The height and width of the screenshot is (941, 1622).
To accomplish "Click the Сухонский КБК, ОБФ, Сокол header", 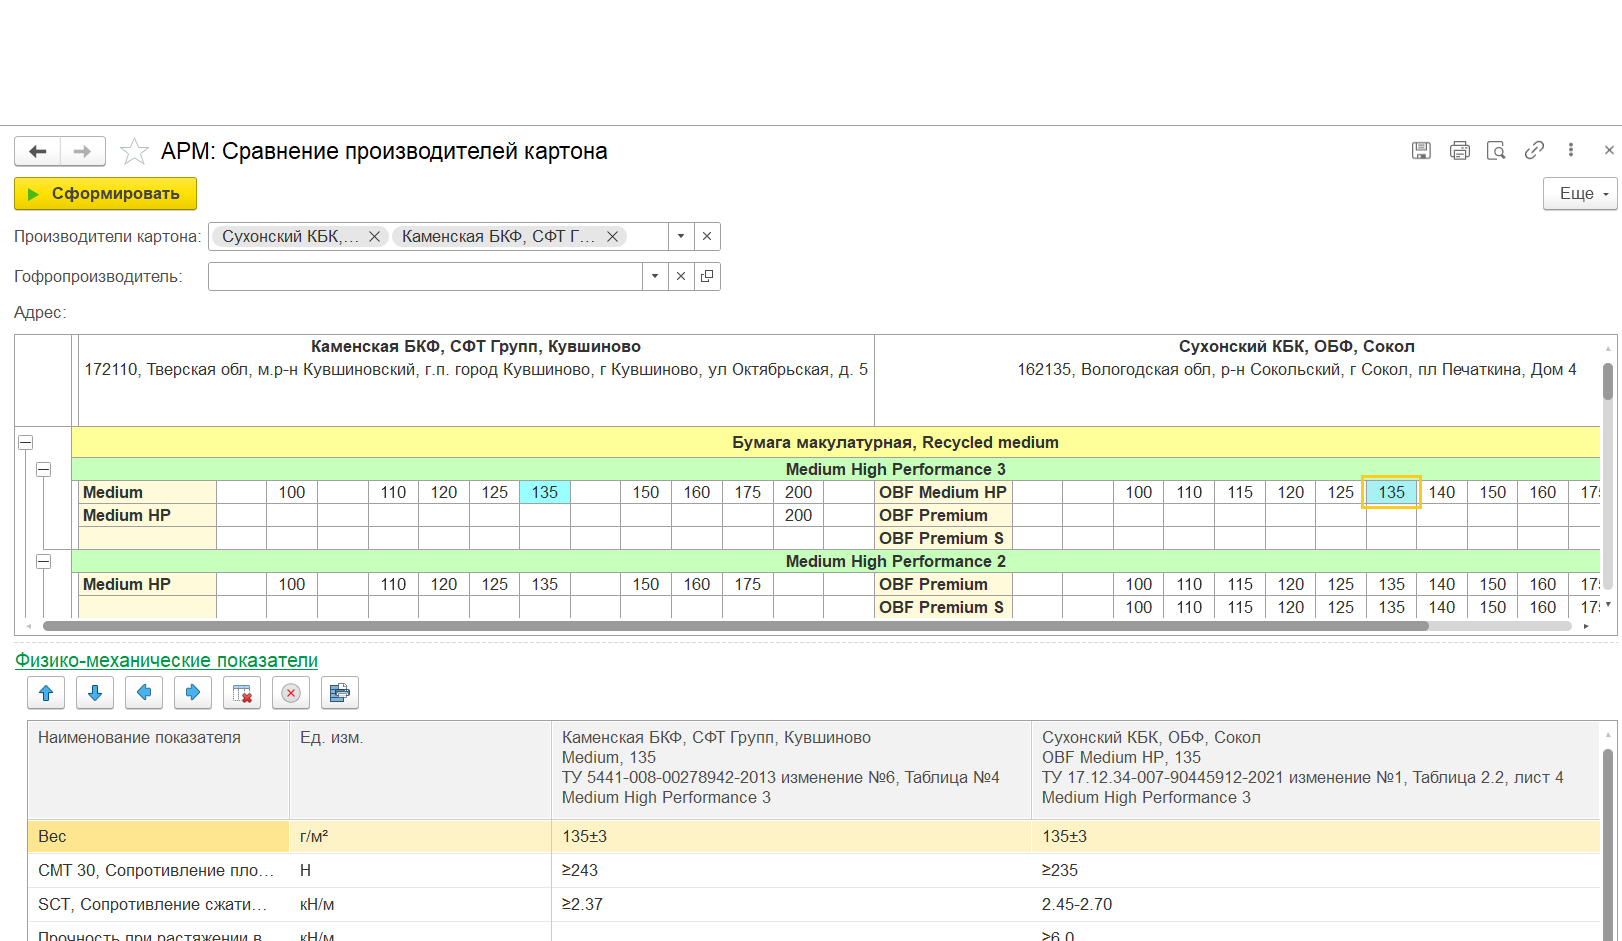I will pyautogui.click(x=1296, y=346).
